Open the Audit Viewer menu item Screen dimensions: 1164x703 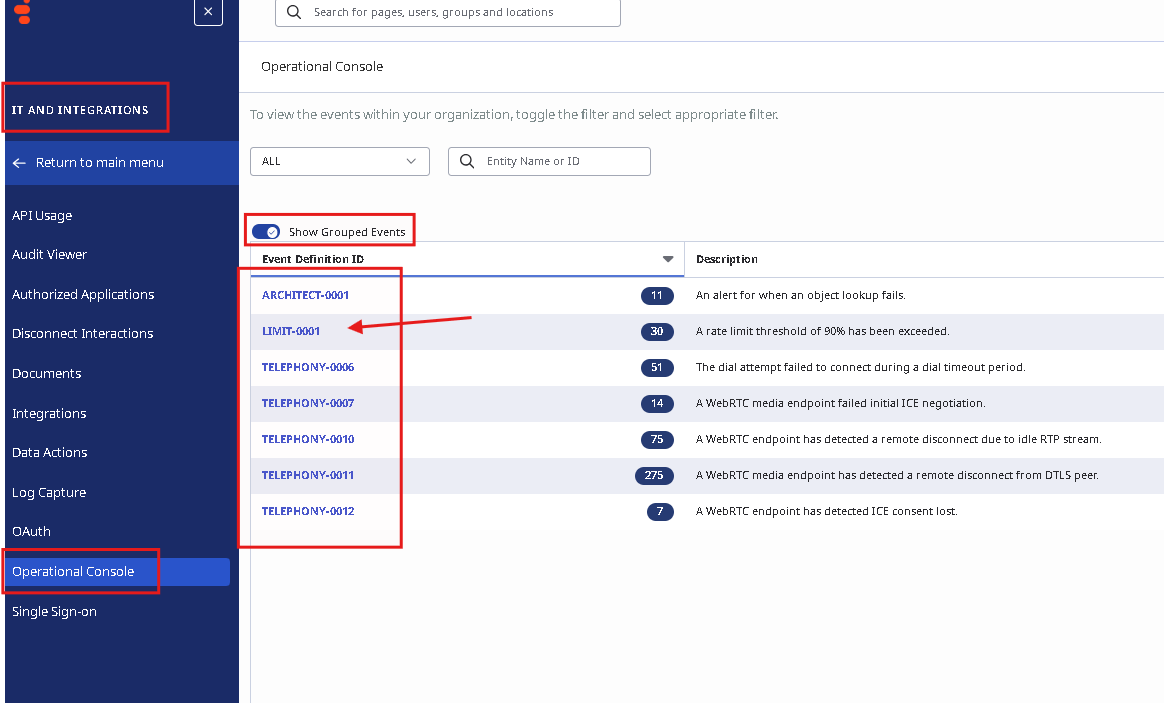[50, 254]
